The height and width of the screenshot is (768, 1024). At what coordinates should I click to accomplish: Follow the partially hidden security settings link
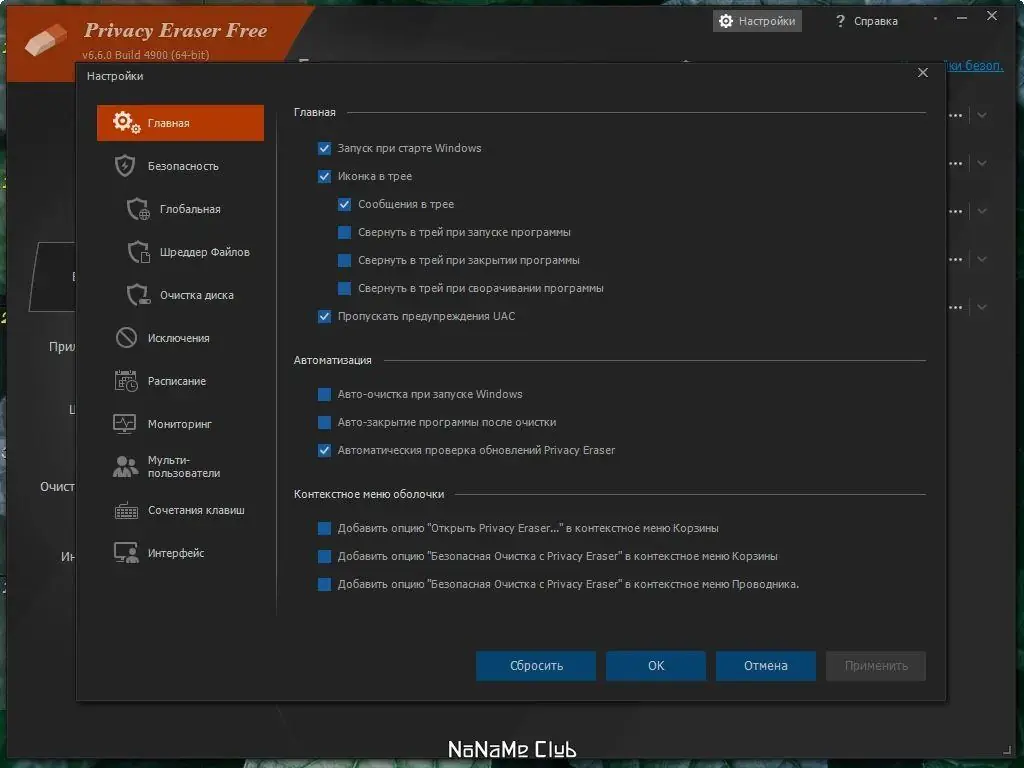[975, 65]
